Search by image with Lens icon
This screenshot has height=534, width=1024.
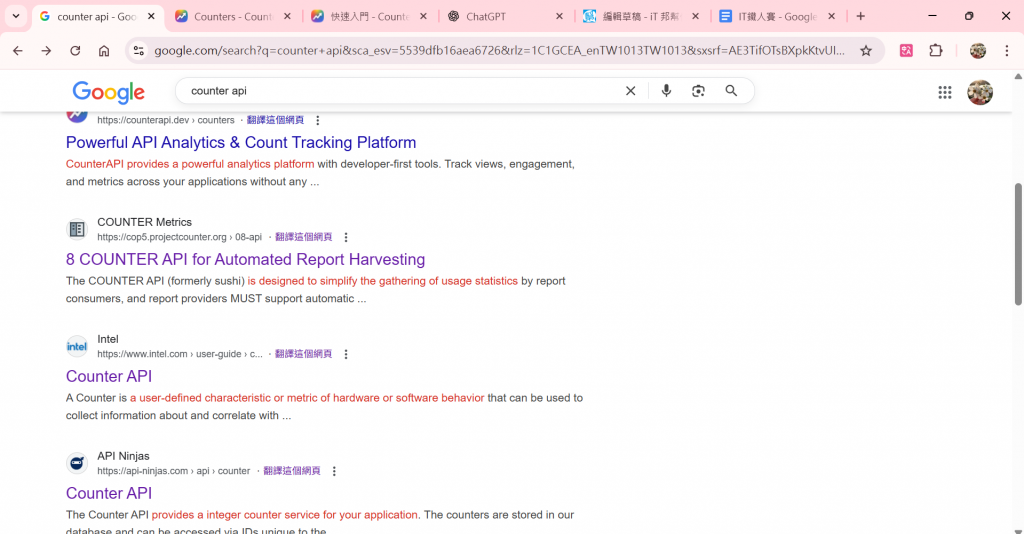point(698,91)
